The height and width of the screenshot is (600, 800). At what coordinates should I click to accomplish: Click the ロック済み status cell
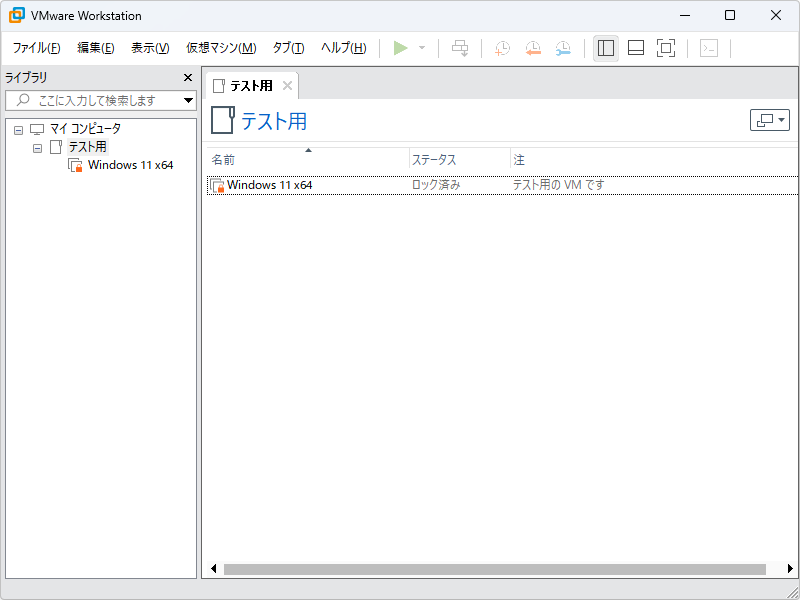[436, 185]
